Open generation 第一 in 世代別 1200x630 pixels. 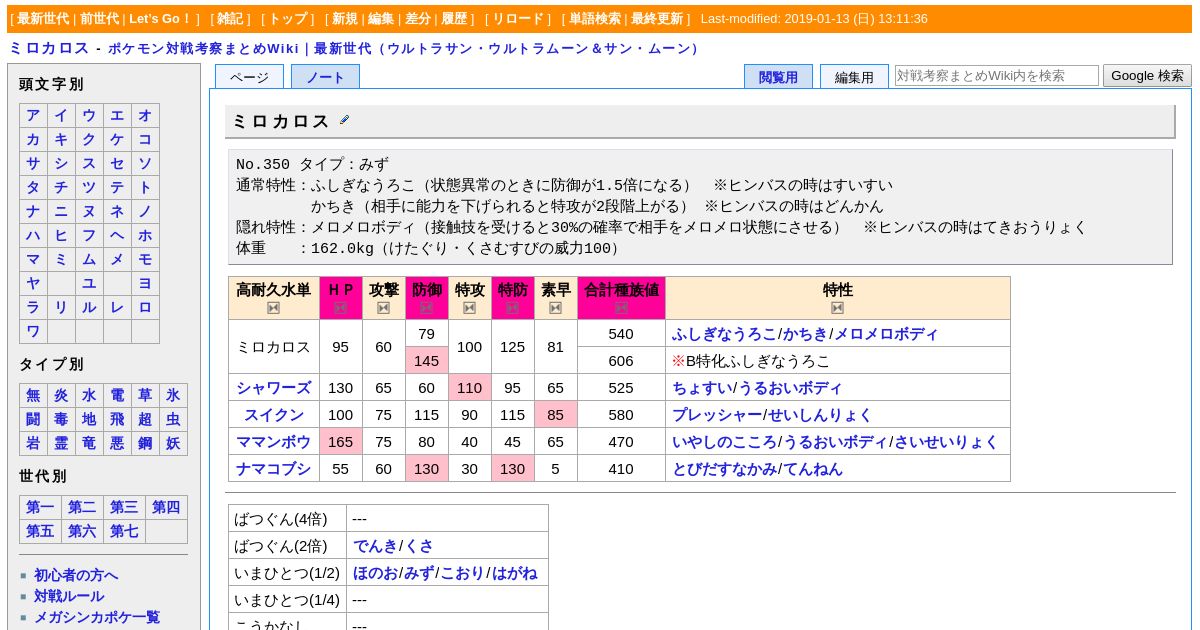[x=40, y=507]
